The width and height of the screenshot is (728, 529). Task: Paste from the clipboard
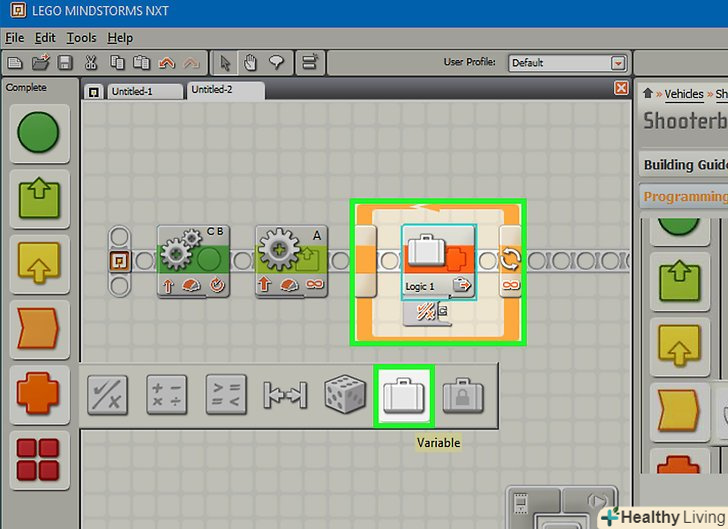tap(142, 62)
